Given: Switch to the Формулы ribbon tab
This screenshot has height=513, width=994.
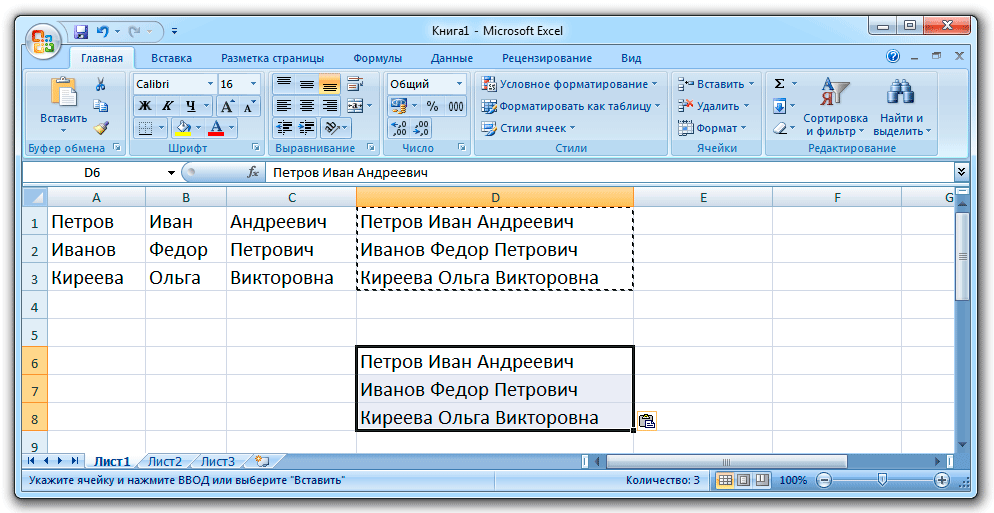Looking at the screenshot, I should point(377,58).
